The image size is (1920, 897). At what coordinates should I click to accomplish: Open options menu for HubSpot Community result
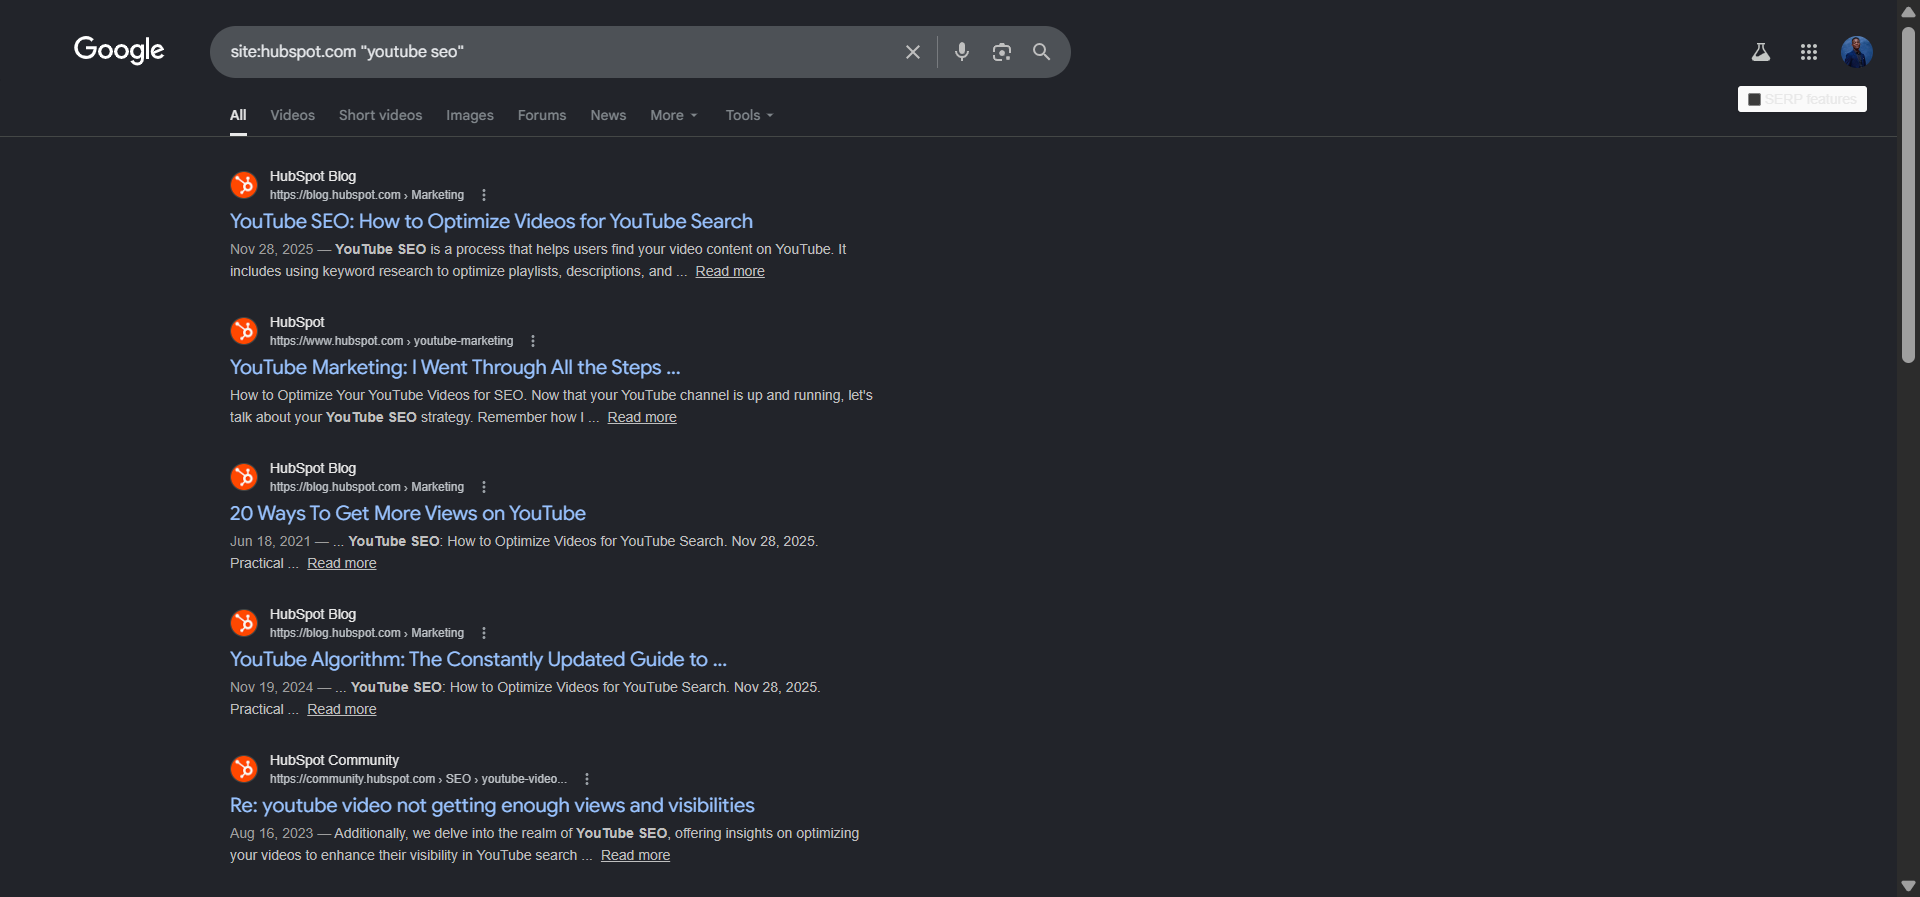point(587,779)
